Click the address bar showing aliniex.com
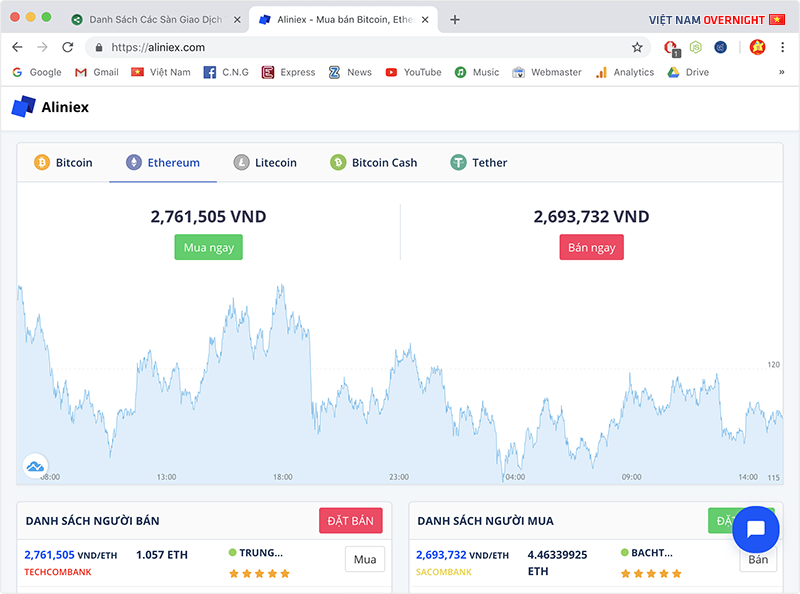 point(360,47)
